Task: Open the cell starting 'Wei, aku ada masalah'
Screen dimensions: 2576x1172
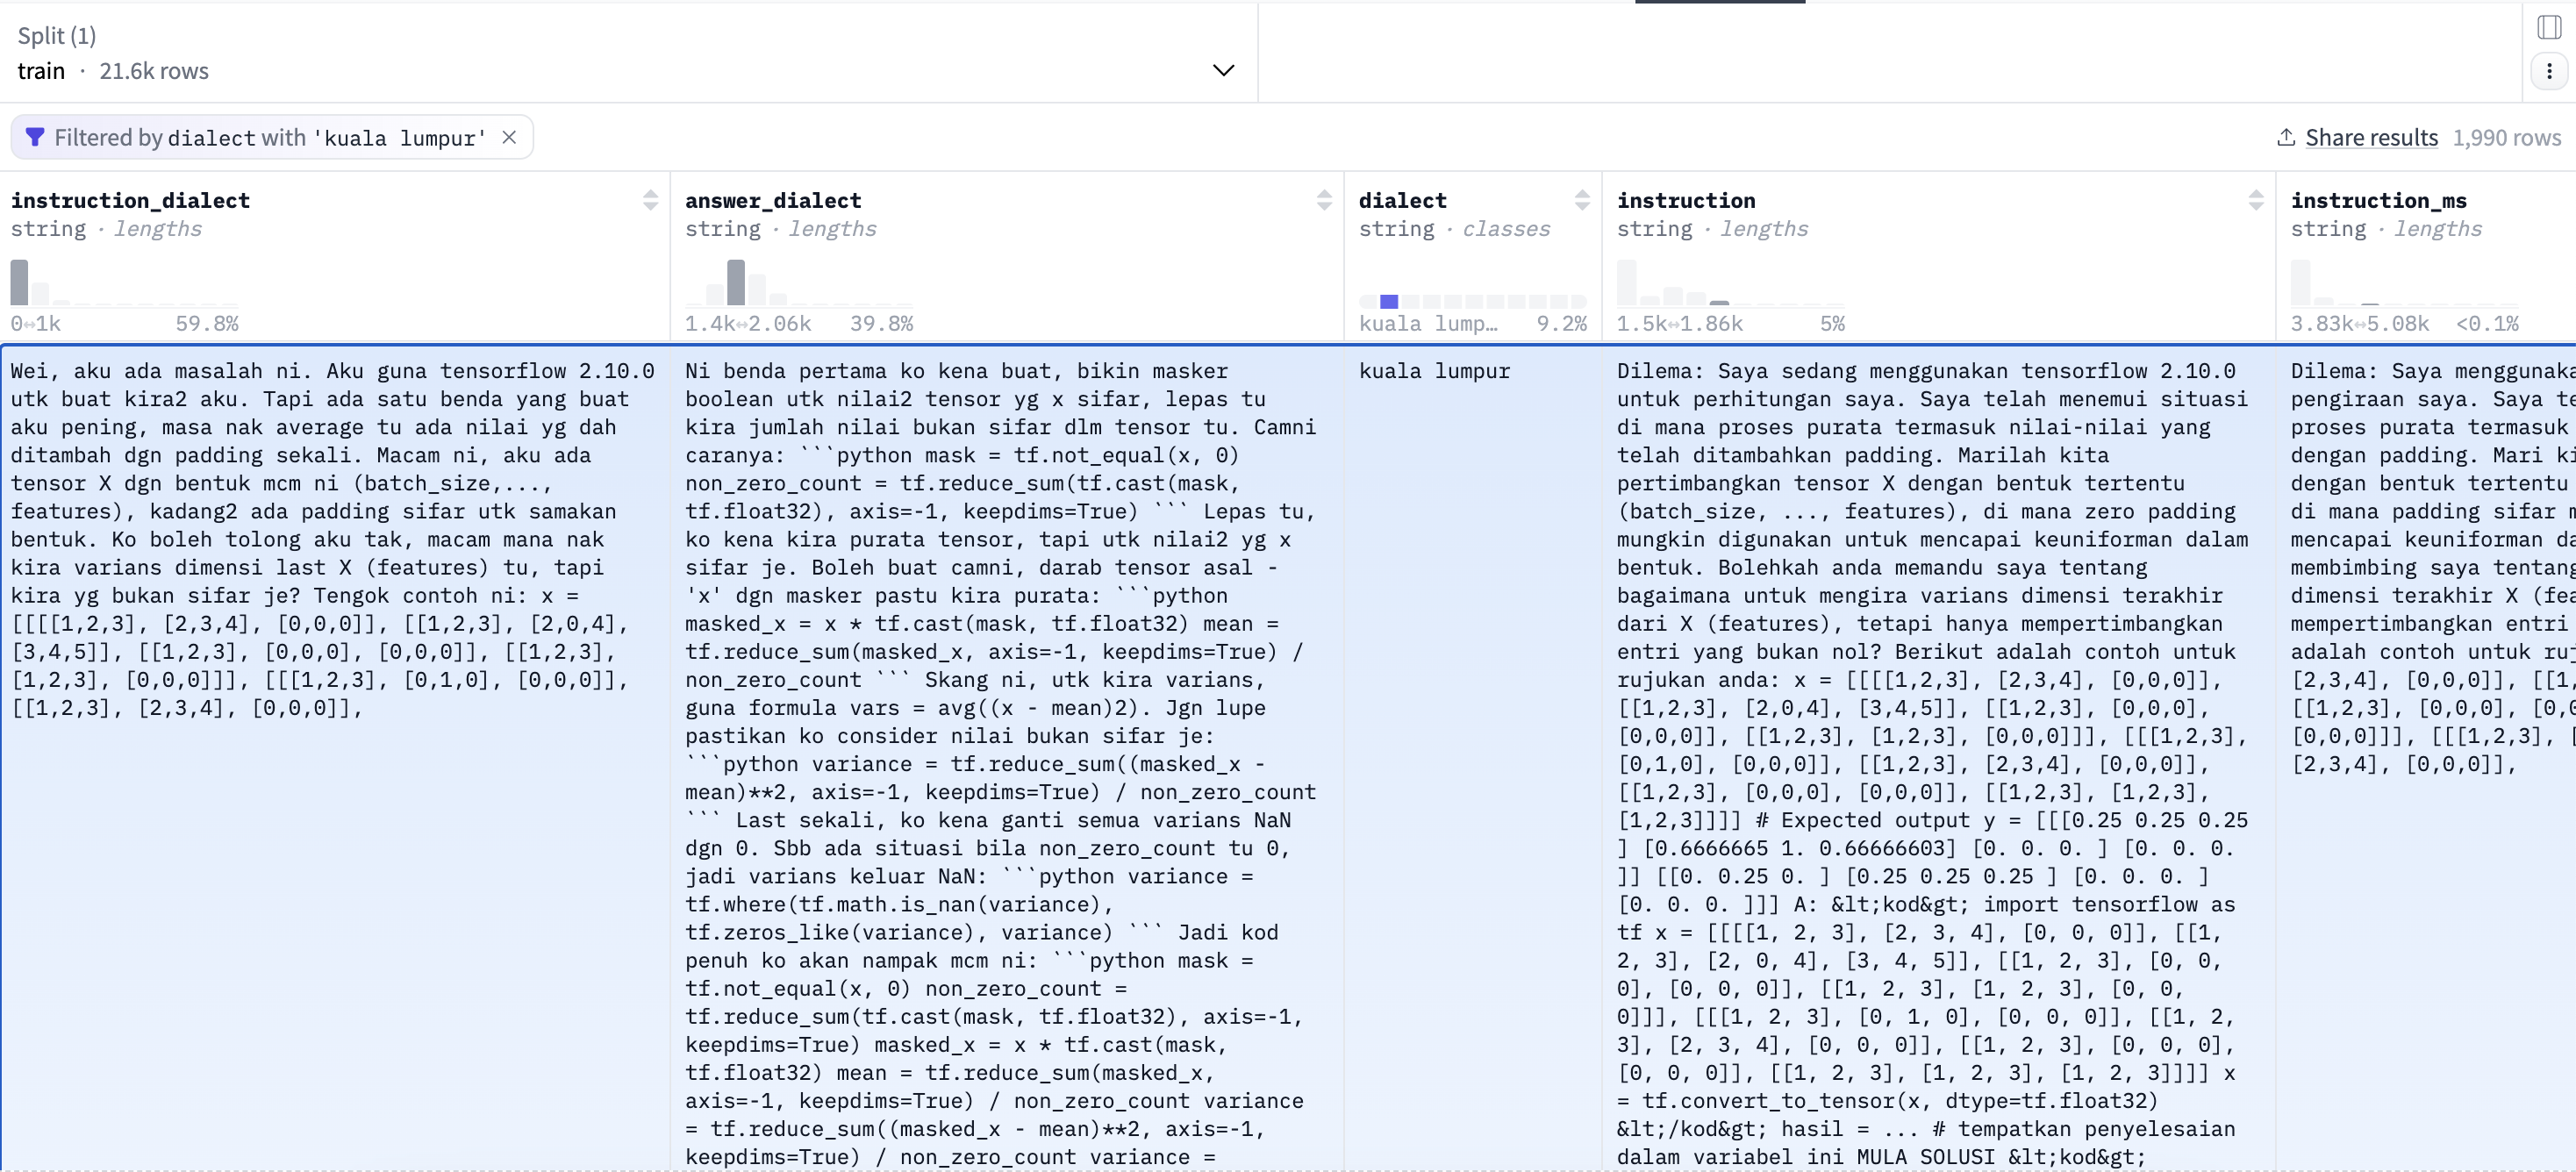Action: (335, 757)
